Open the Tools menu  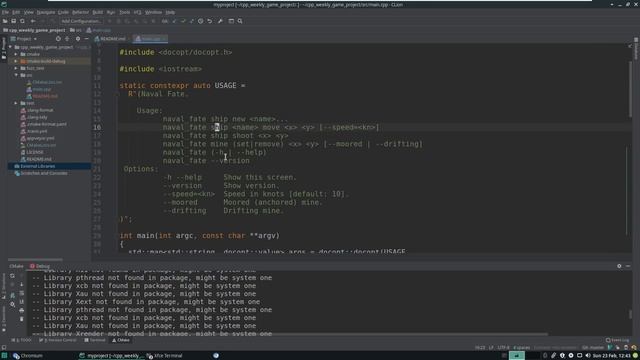[124, 12]
